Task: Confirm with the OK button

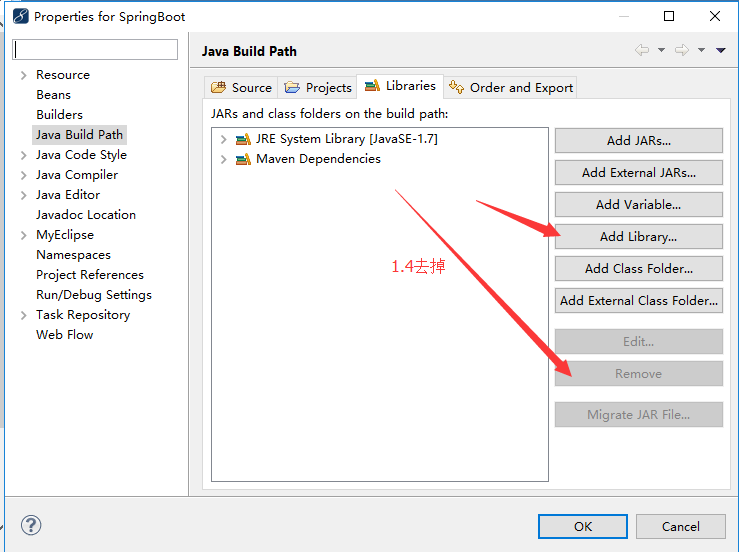Action: [583, 527]
